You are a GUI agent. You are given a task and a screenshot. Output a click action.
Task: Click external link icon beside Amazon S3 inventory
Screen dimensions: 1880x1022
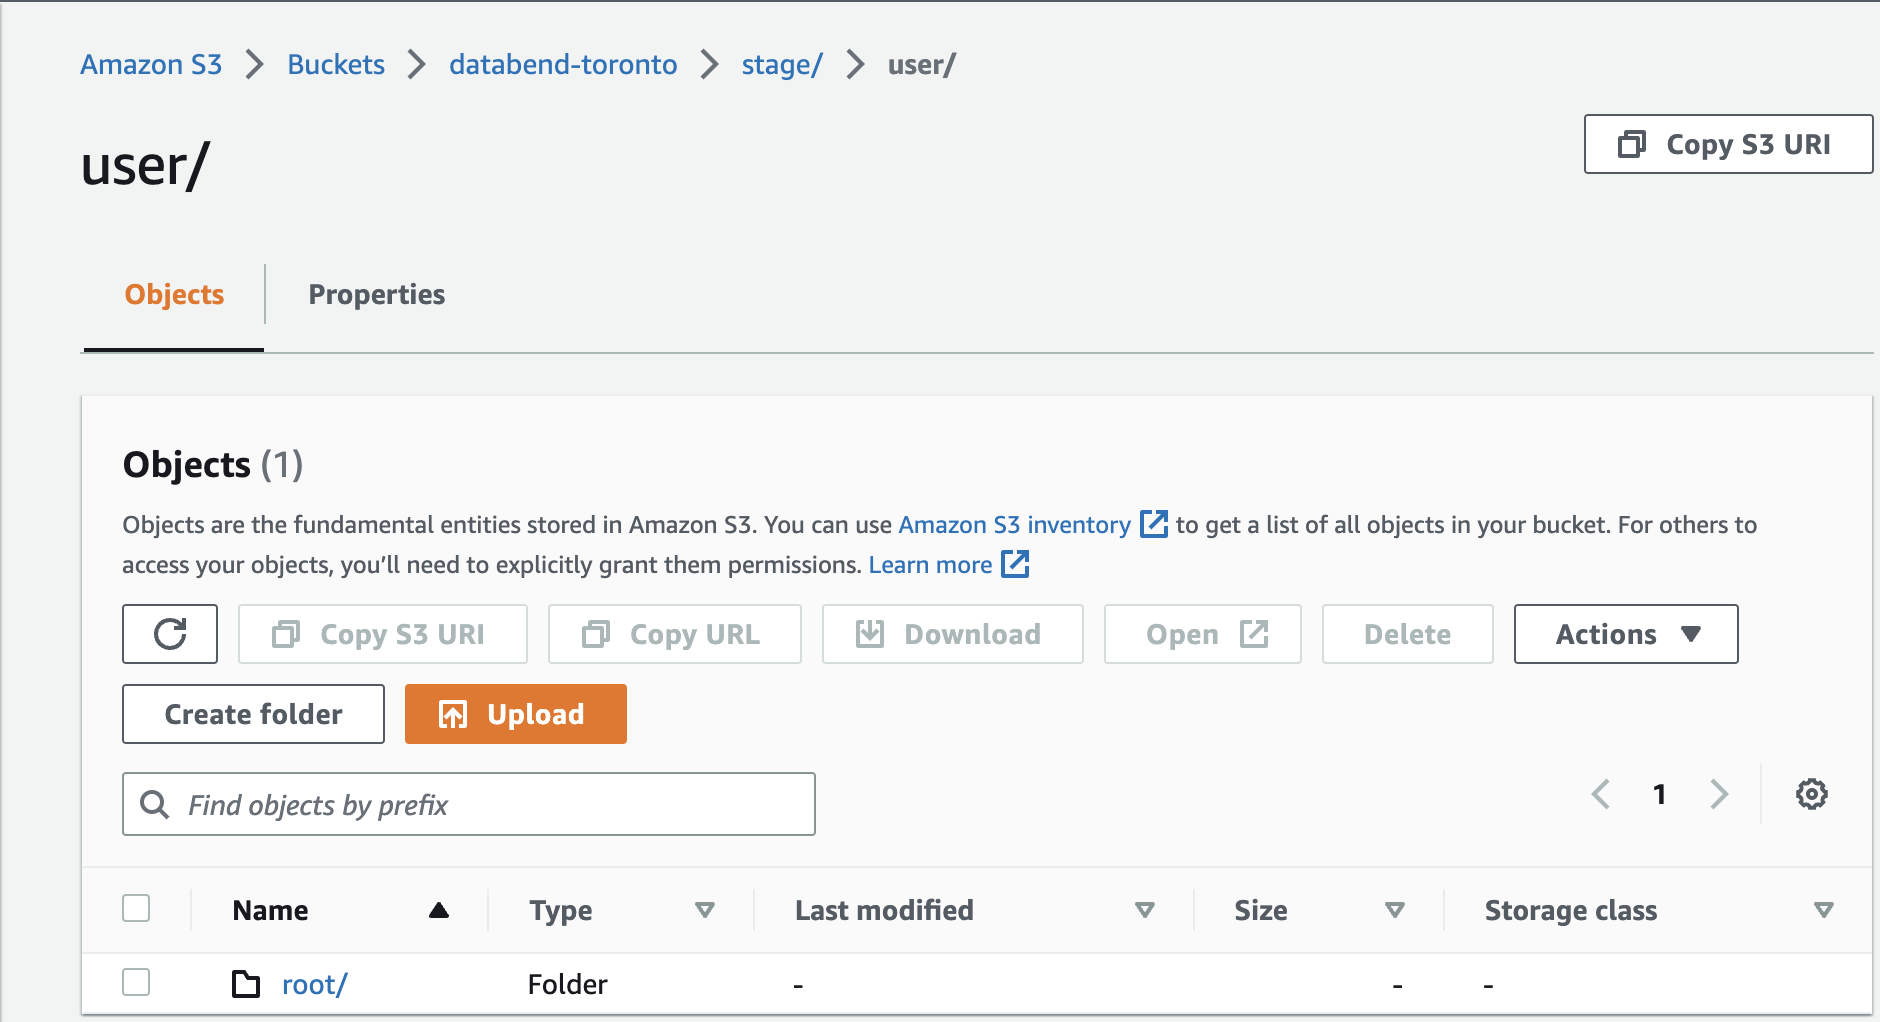coord(1154,524)
